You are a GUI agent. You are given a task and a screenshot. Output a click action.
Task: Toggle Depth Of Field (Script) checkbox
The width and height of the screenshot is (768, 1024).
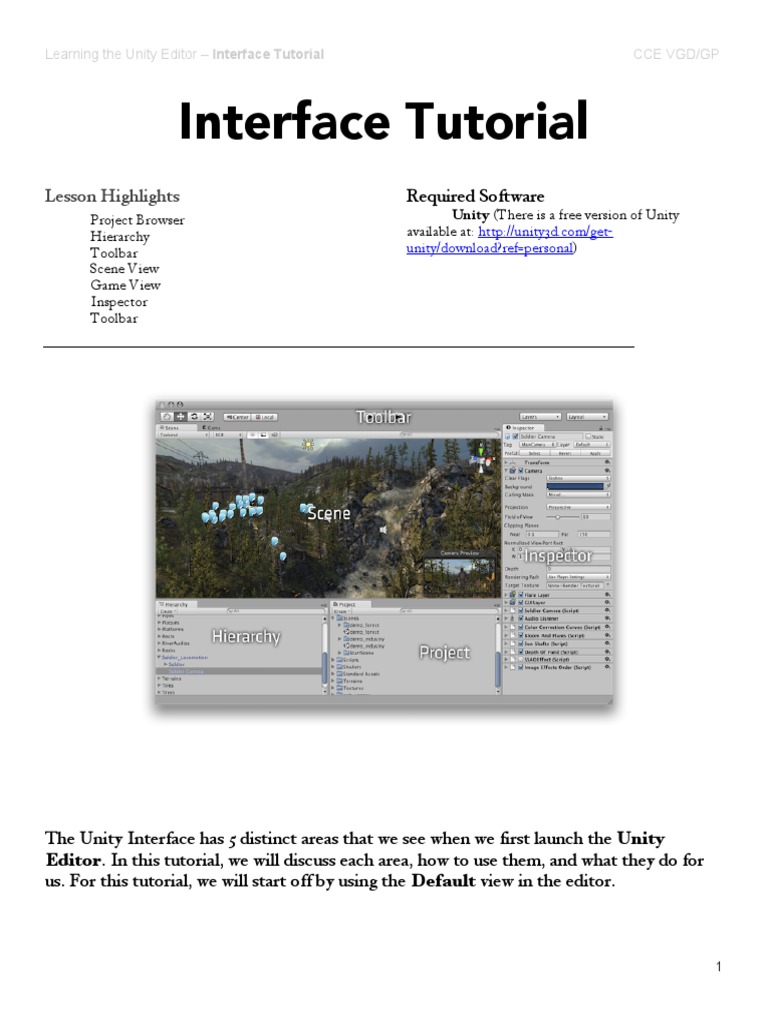point(520,652)
